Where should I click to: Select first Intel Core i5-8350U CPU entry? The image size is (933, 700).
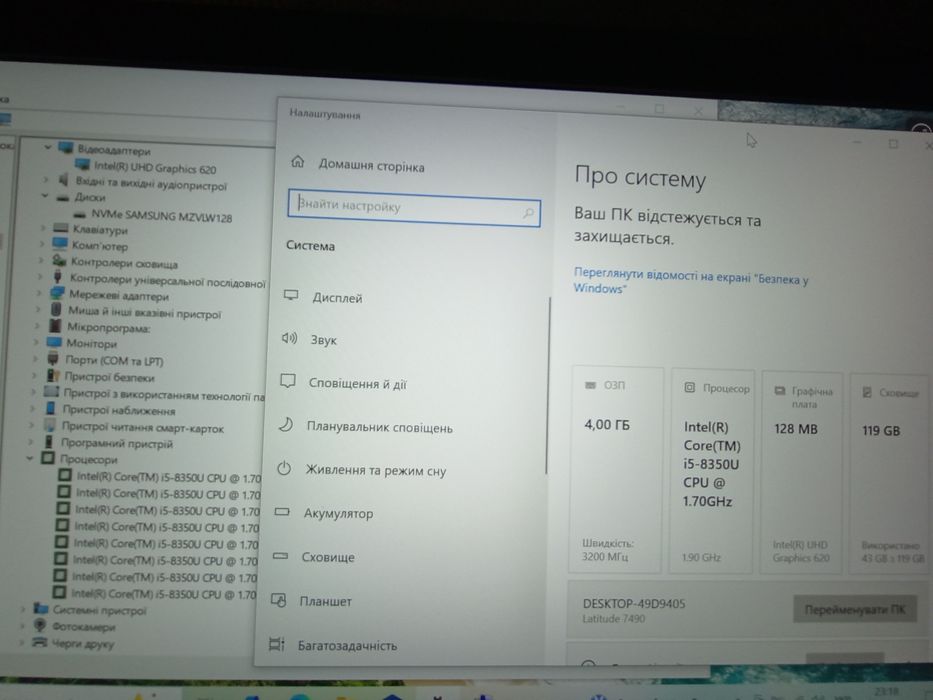168,477
